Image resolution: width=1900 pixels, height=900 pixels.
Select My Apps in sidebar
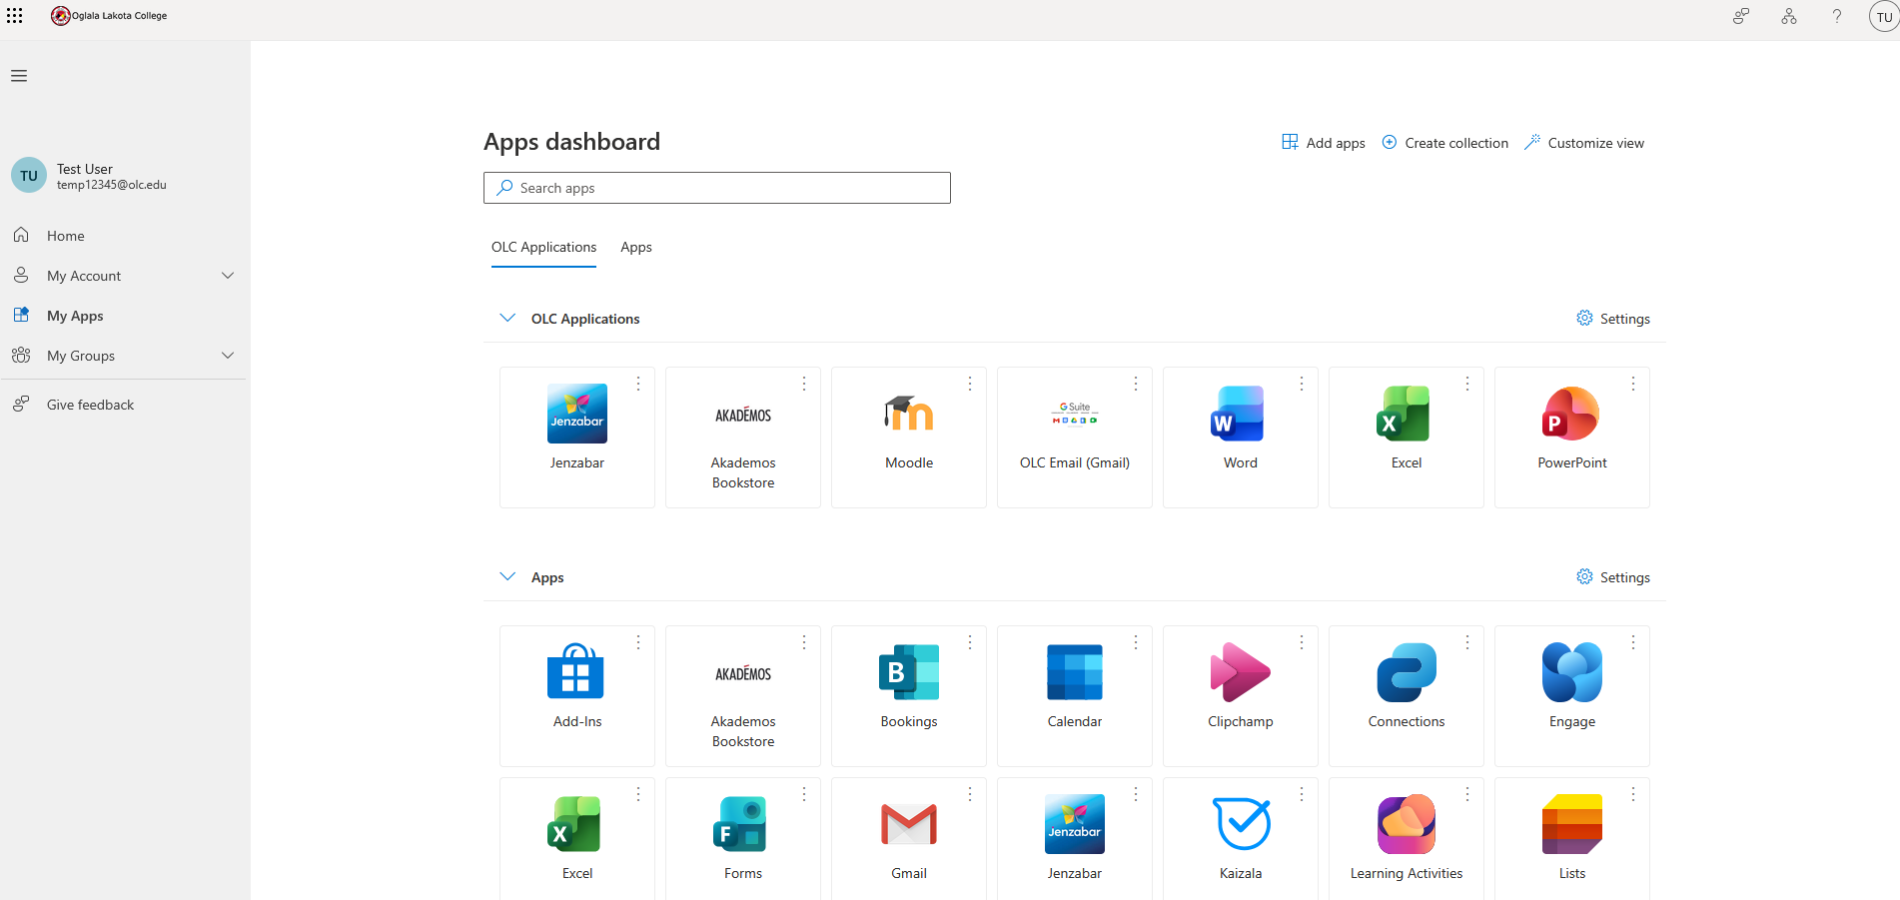[124, 316]
